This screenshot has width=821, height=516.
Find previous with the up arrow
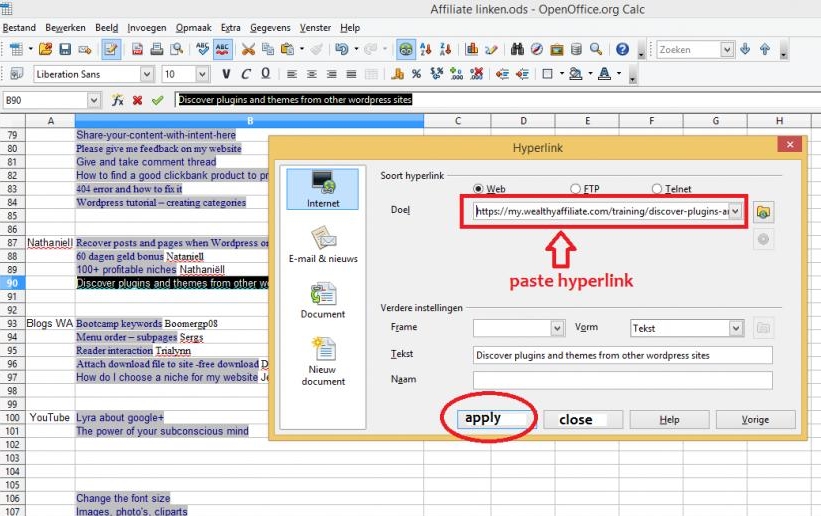[x=765, y=49]
